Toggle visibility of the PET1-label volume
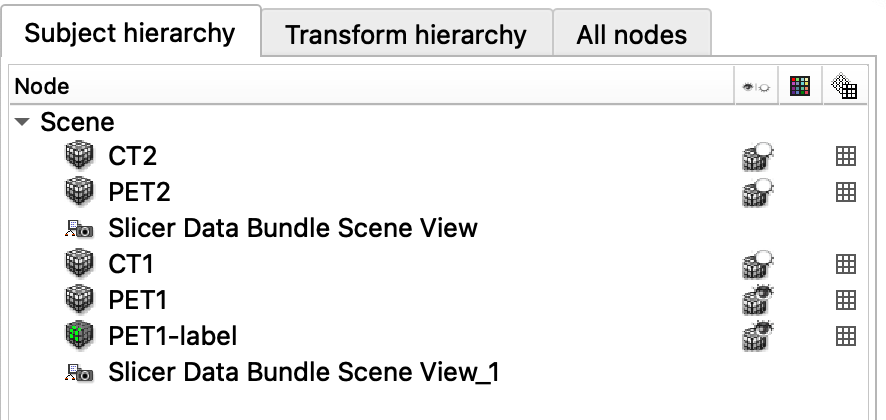This screenshot has width=886, height=420. point(757,336)
